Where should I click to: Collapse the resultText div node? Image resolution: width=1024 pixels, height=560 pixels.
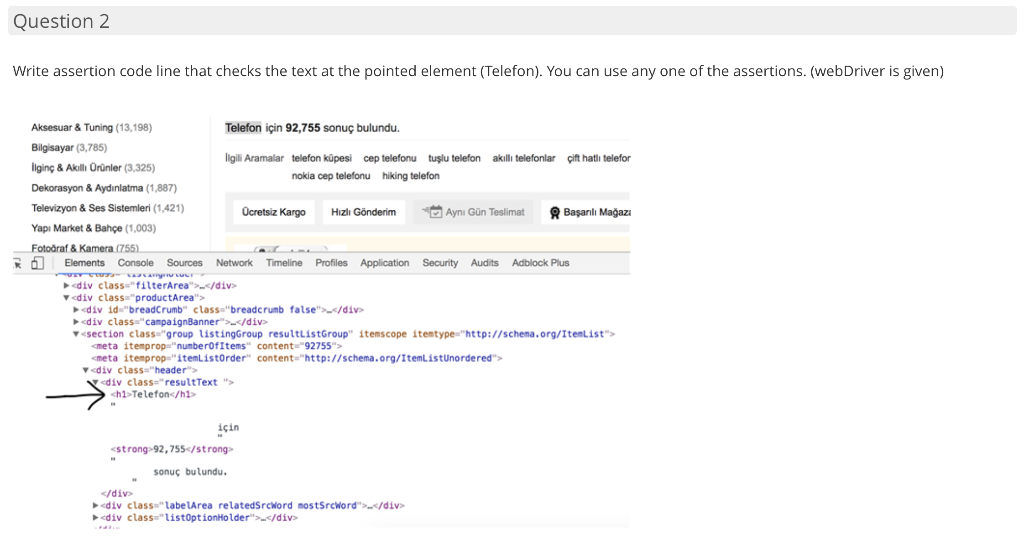95,382
